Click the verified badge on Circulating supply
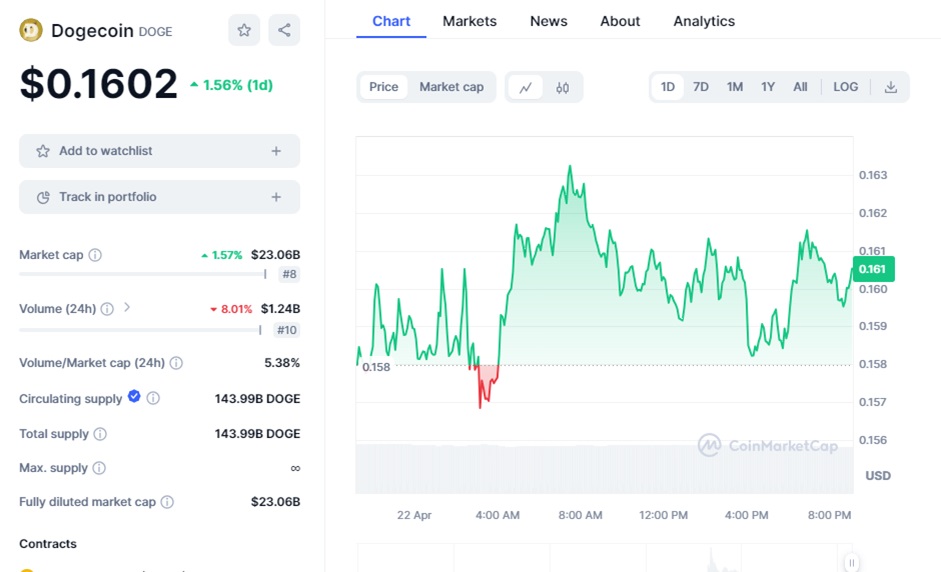This screenshot has width=941, height=572. pos(134,397)
